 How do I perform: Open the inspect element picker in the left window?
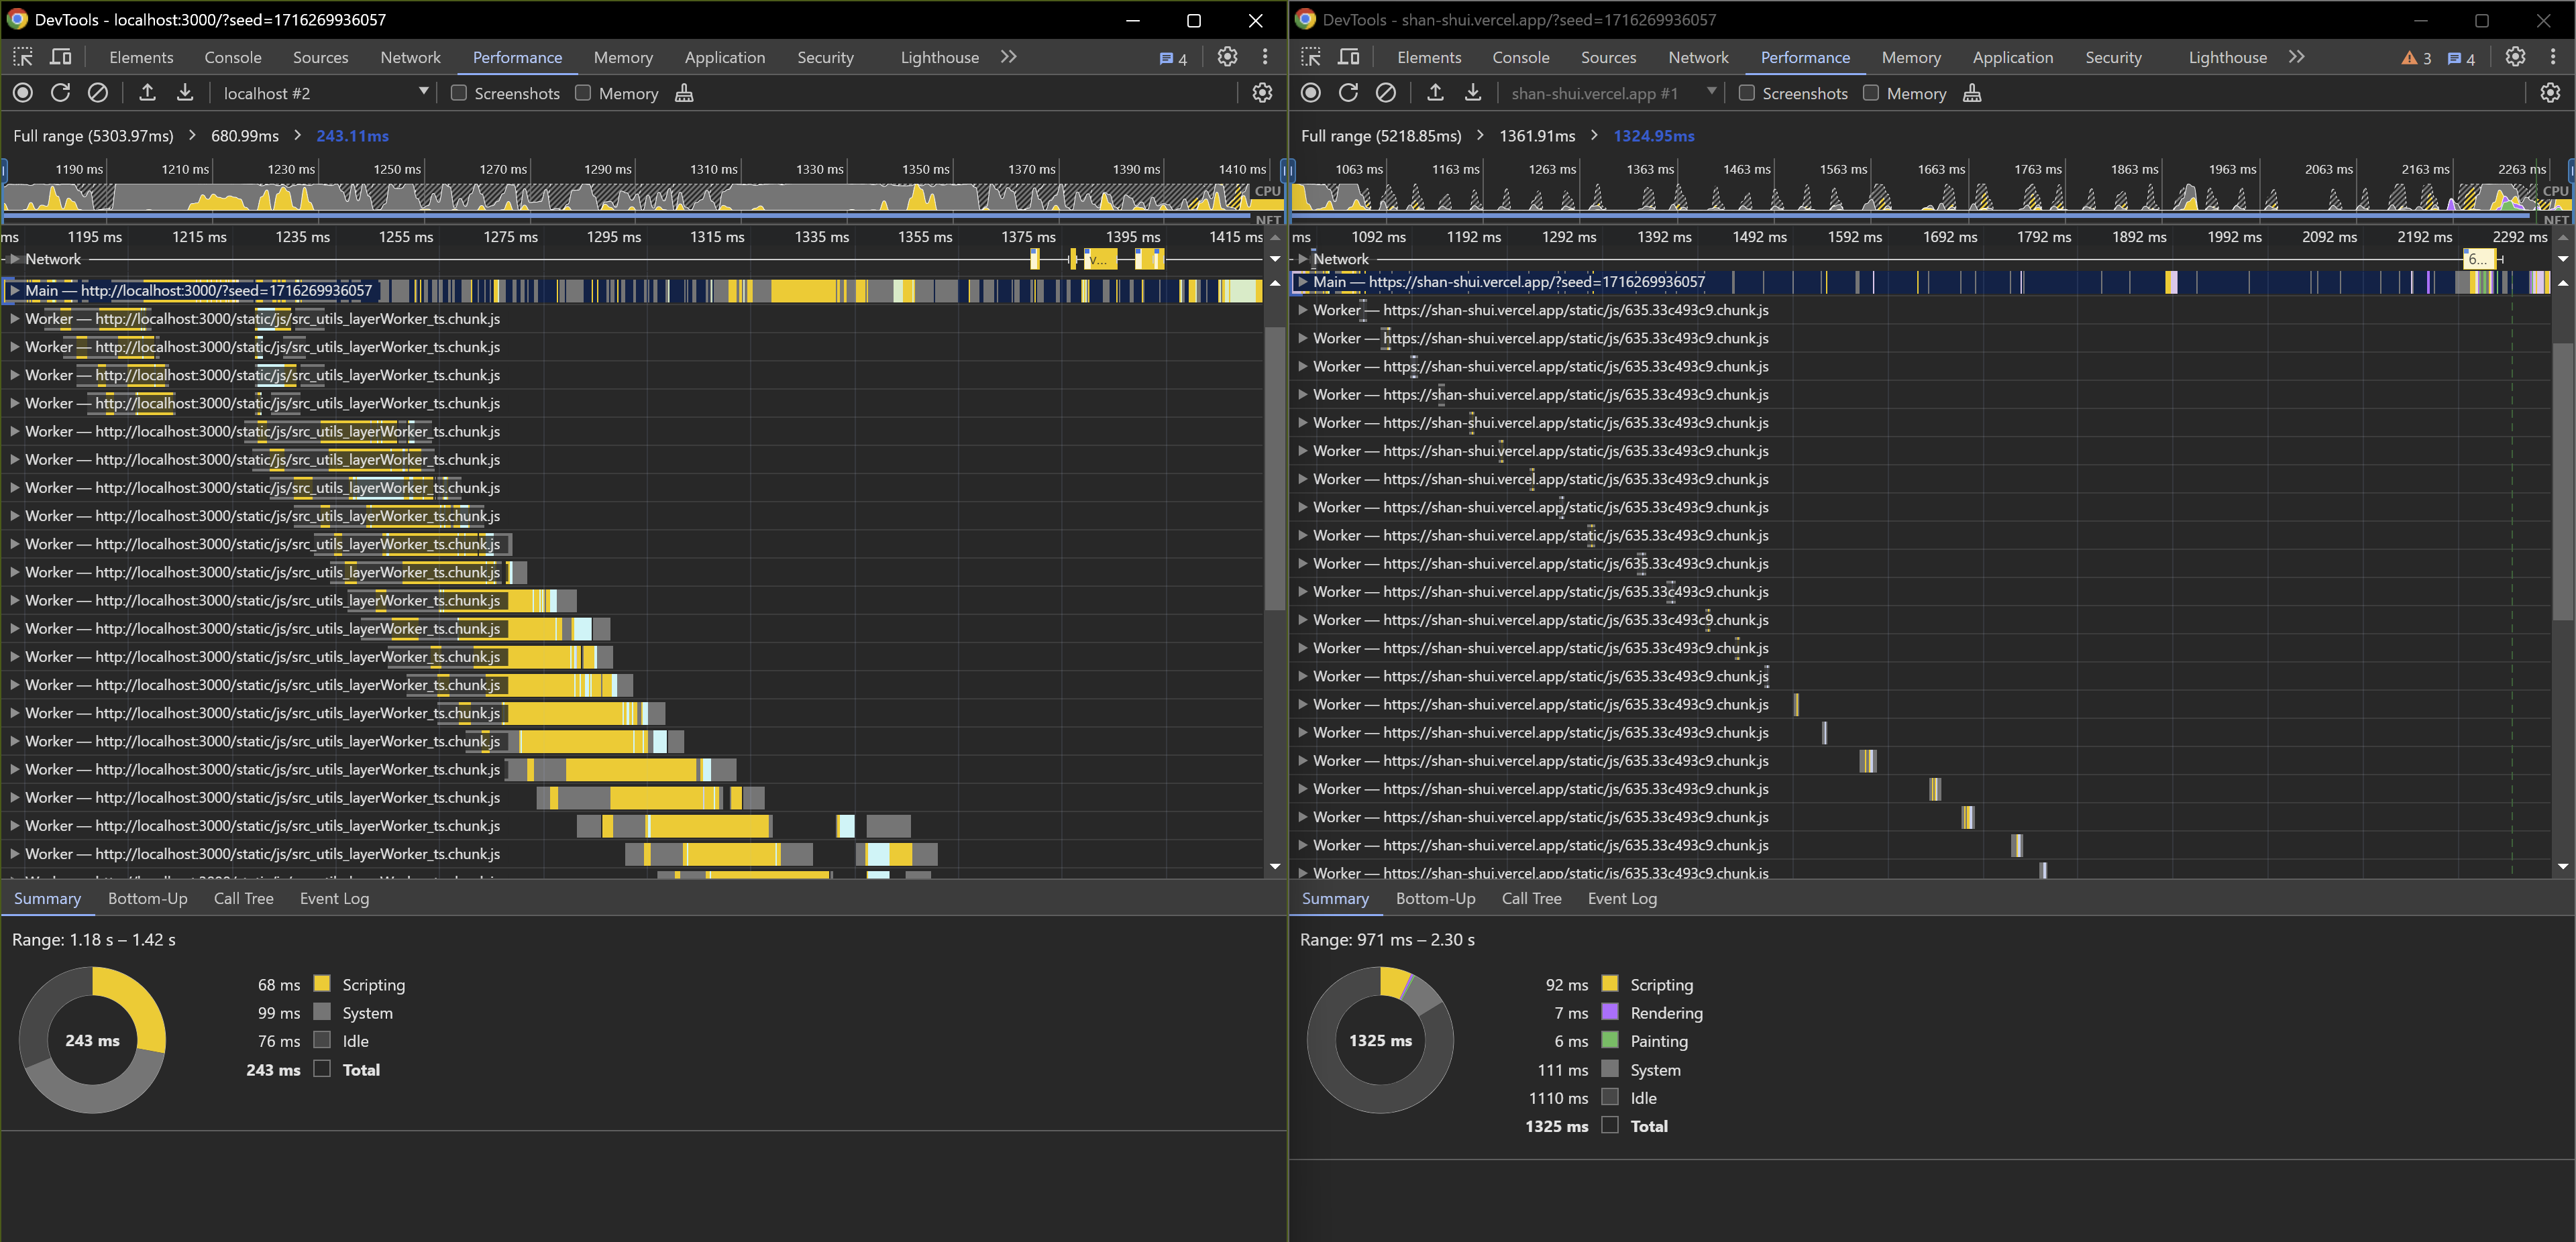click(23, 57)
